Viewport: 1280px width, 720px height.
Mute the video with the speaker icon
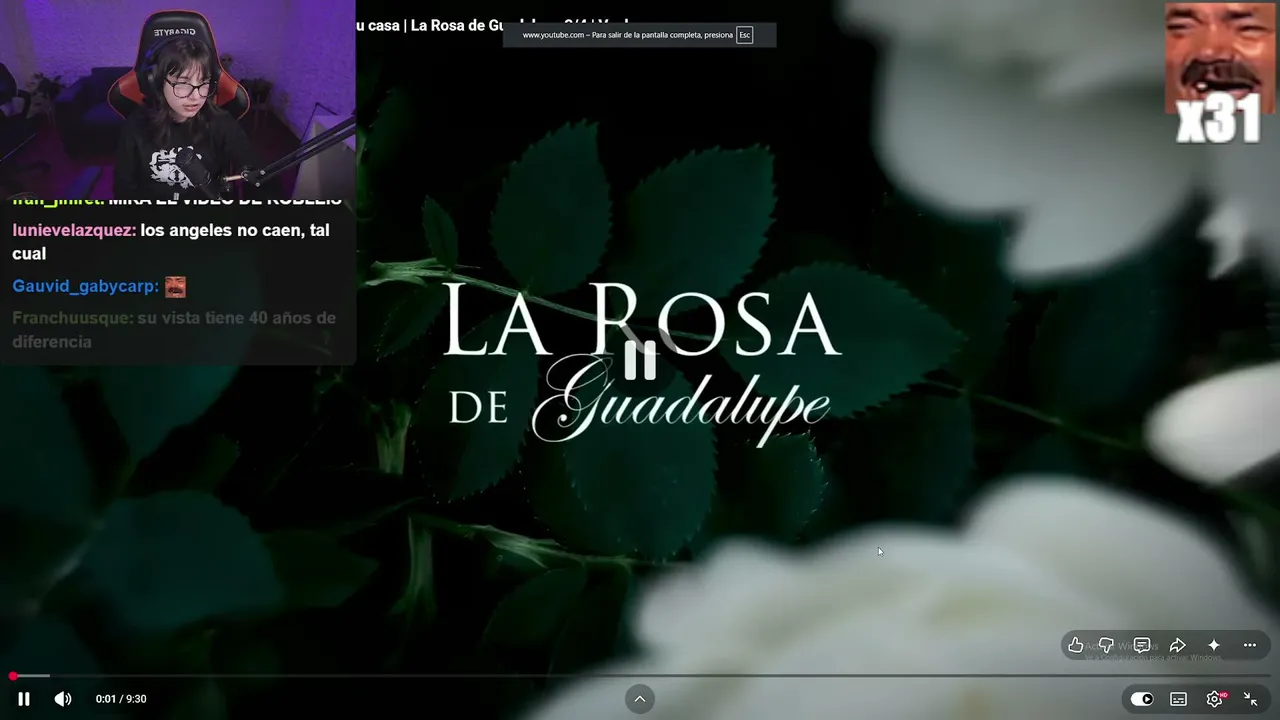[x=63, y=699]
